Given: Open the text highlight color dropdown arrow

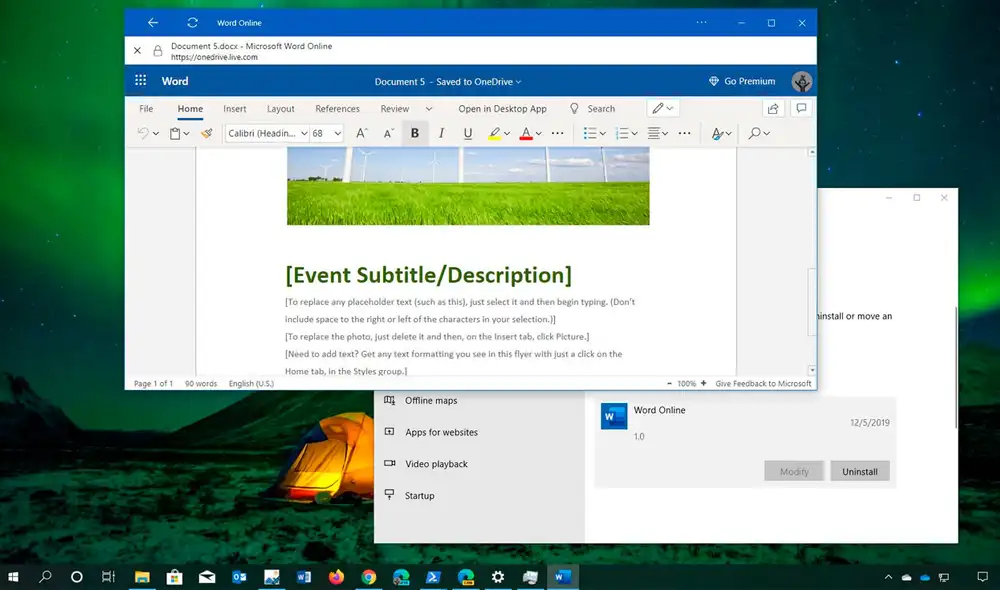Looking at the screenshot, I should (x=507, y=133).
